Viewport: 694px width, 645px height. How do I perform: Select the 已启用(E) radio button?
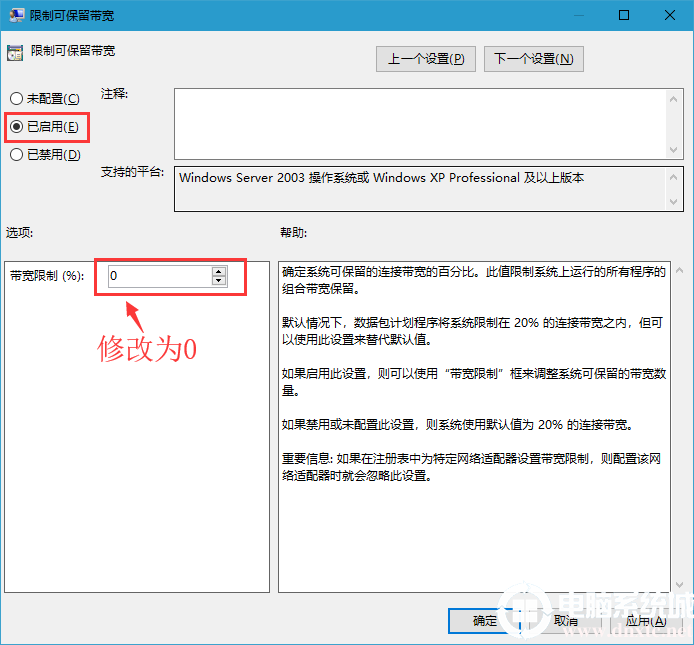point(44,127)
